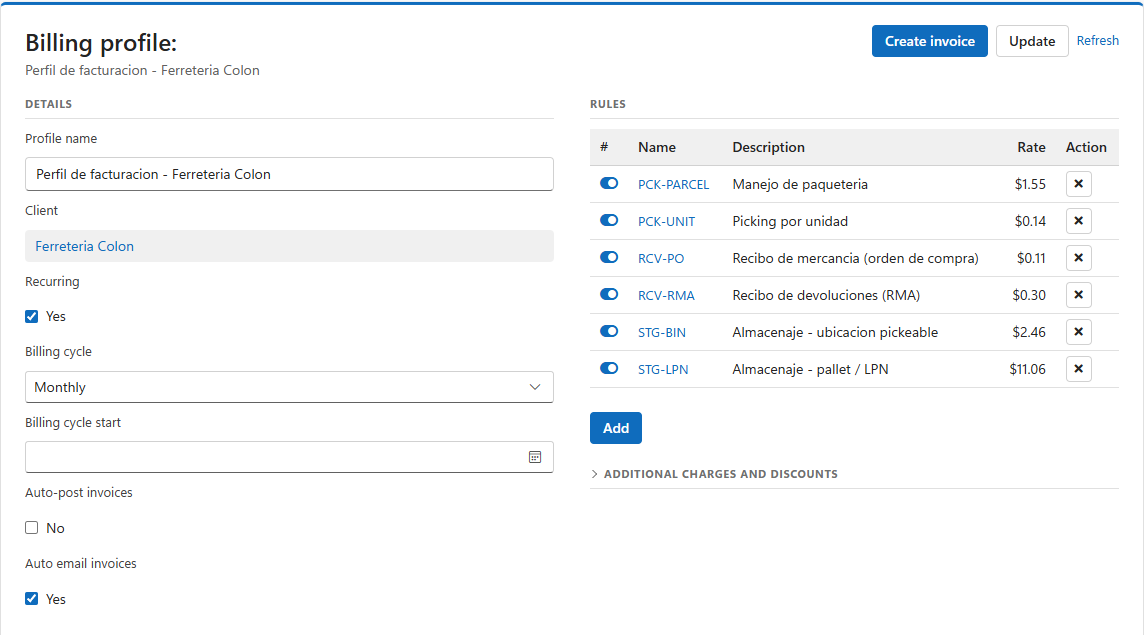
Task: Click the Rate column header
Action: pos(1032,147)
